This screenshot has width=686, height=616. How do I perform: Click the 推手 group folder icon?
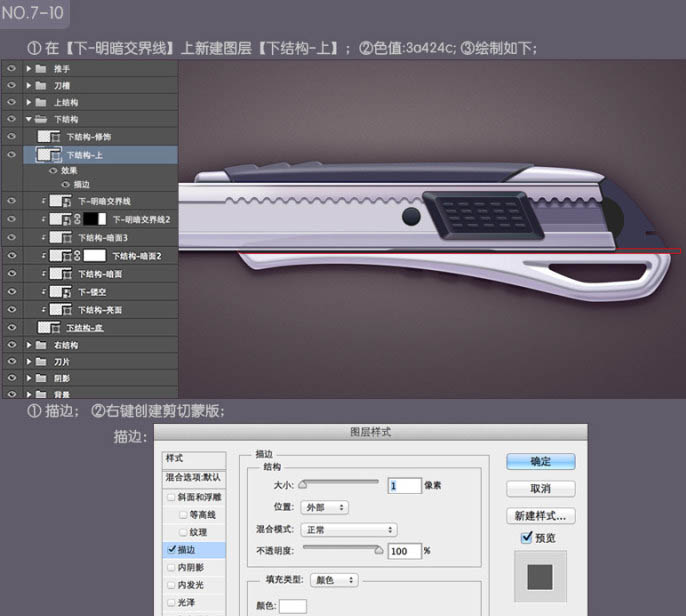point(41,69)
